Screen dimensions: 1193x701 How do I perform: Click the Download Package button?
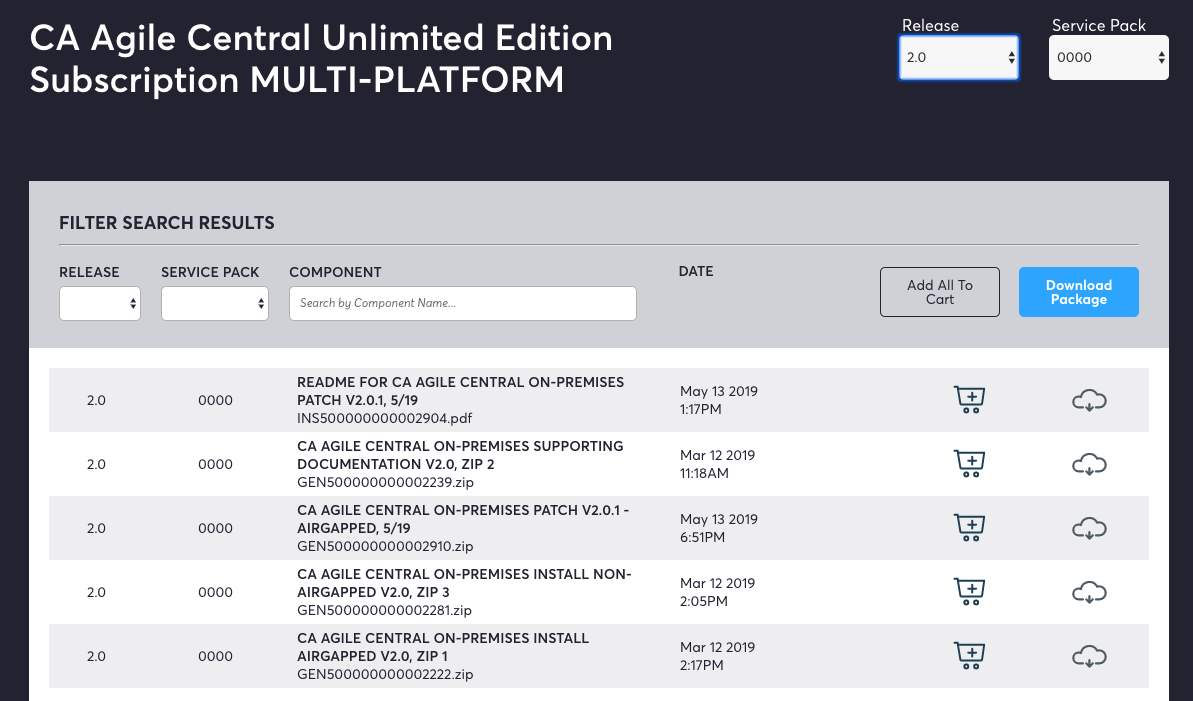pos(1079,292)
